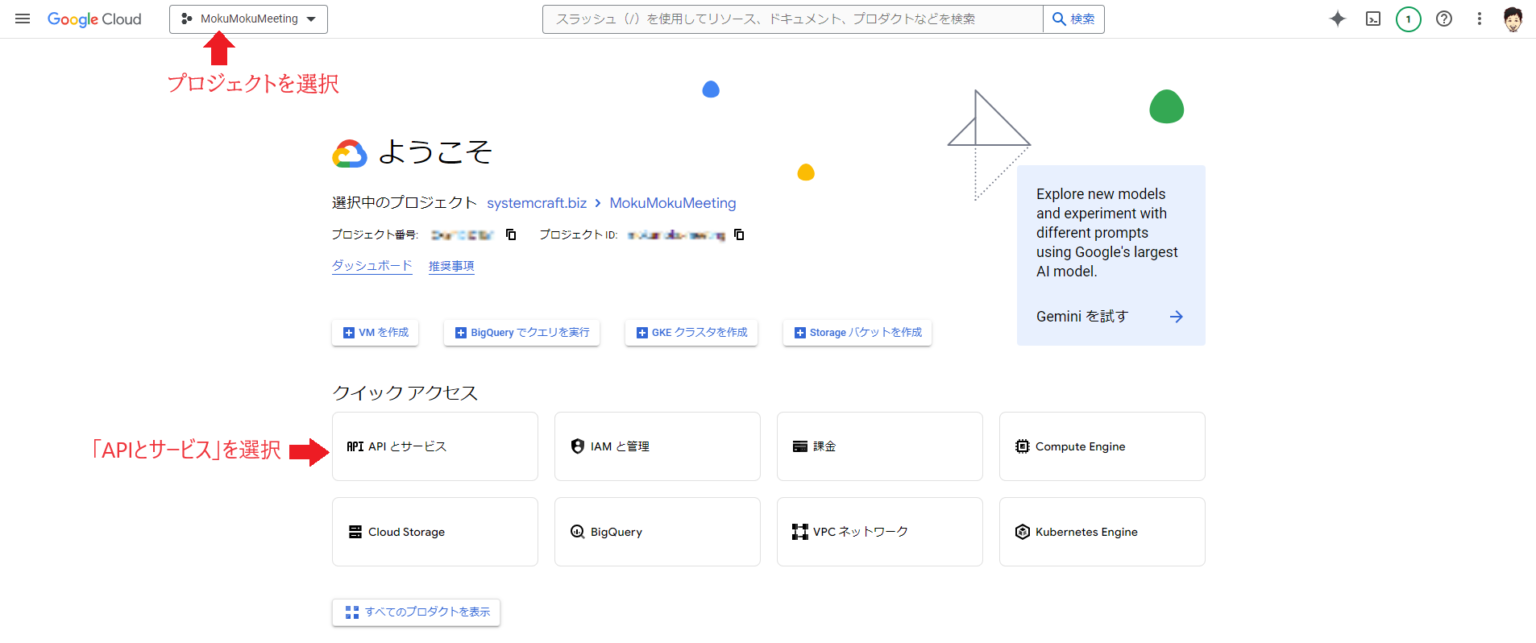Open the ダッシュボード link

click(x=371, y=265)
